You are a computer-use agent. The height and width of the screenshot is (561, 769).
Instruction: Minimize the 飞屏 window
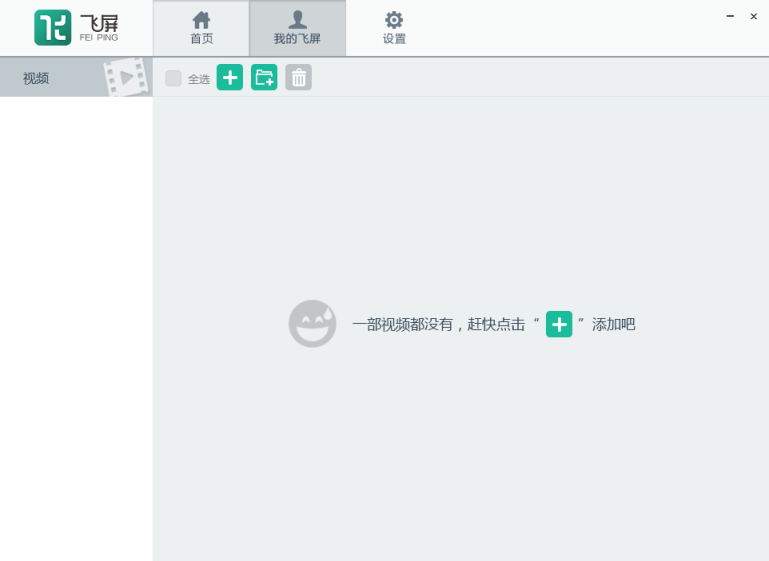coord(730,16)
